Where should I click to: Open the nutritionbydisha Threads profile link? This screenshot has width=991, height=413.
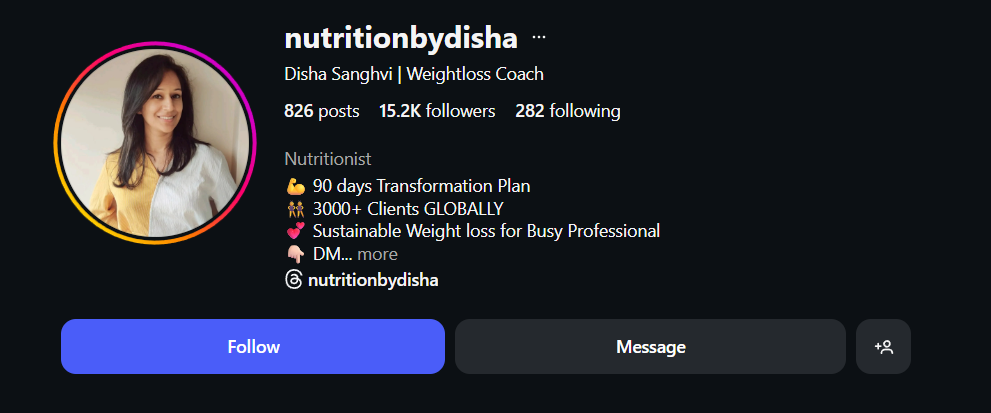(x=373, y=280)
